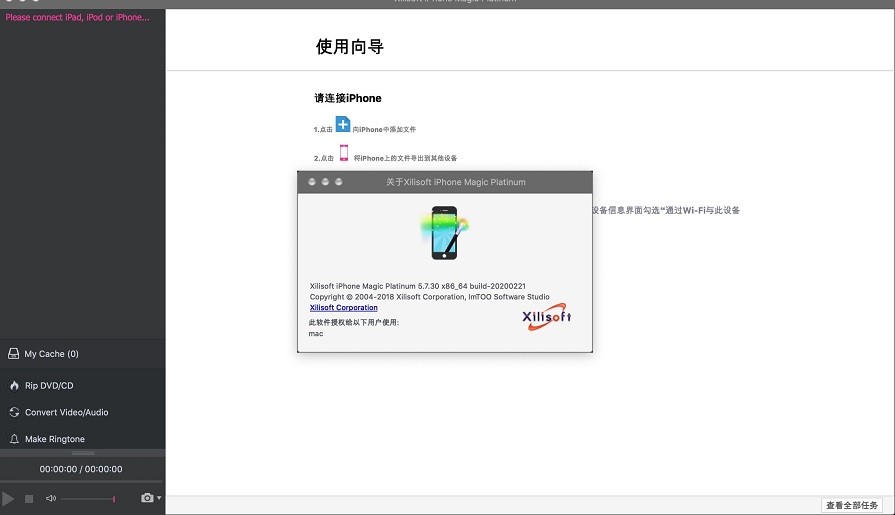Click the bell icon beside Make Ringtone
The width and height of the screenshot is (895, 515).
tap(14, 439)
